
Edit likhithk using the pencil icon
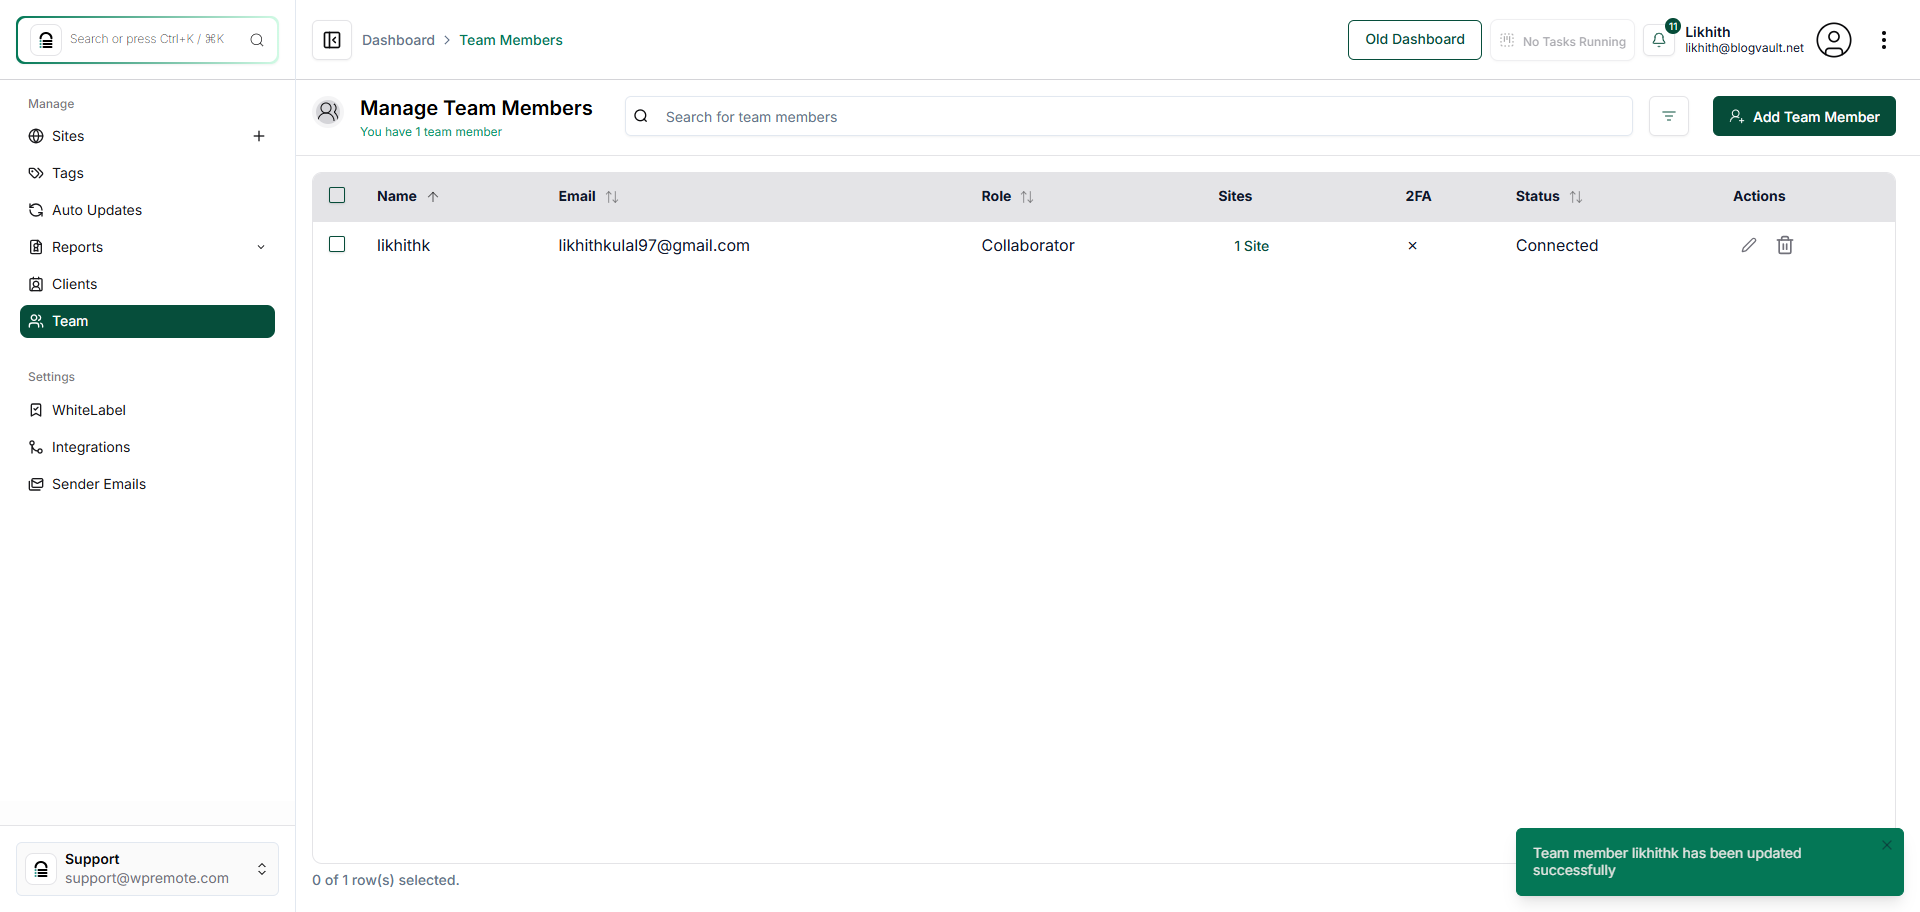1749,245
